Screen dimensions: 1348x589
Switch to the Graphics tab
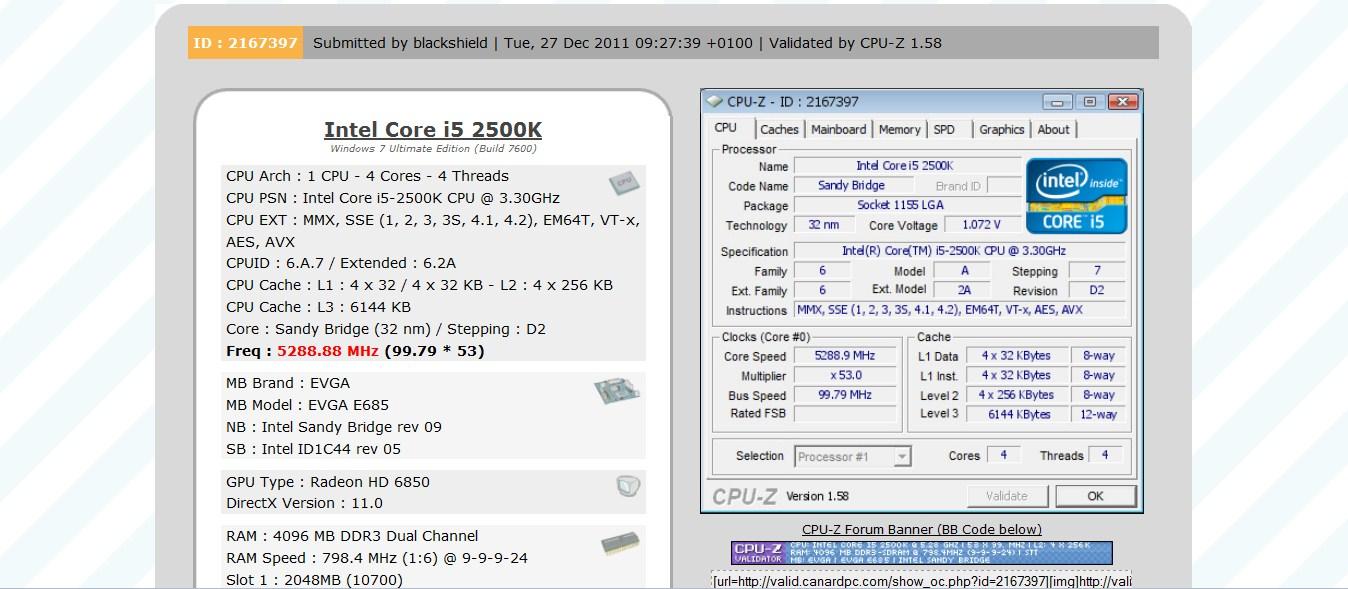point(1002,129)
